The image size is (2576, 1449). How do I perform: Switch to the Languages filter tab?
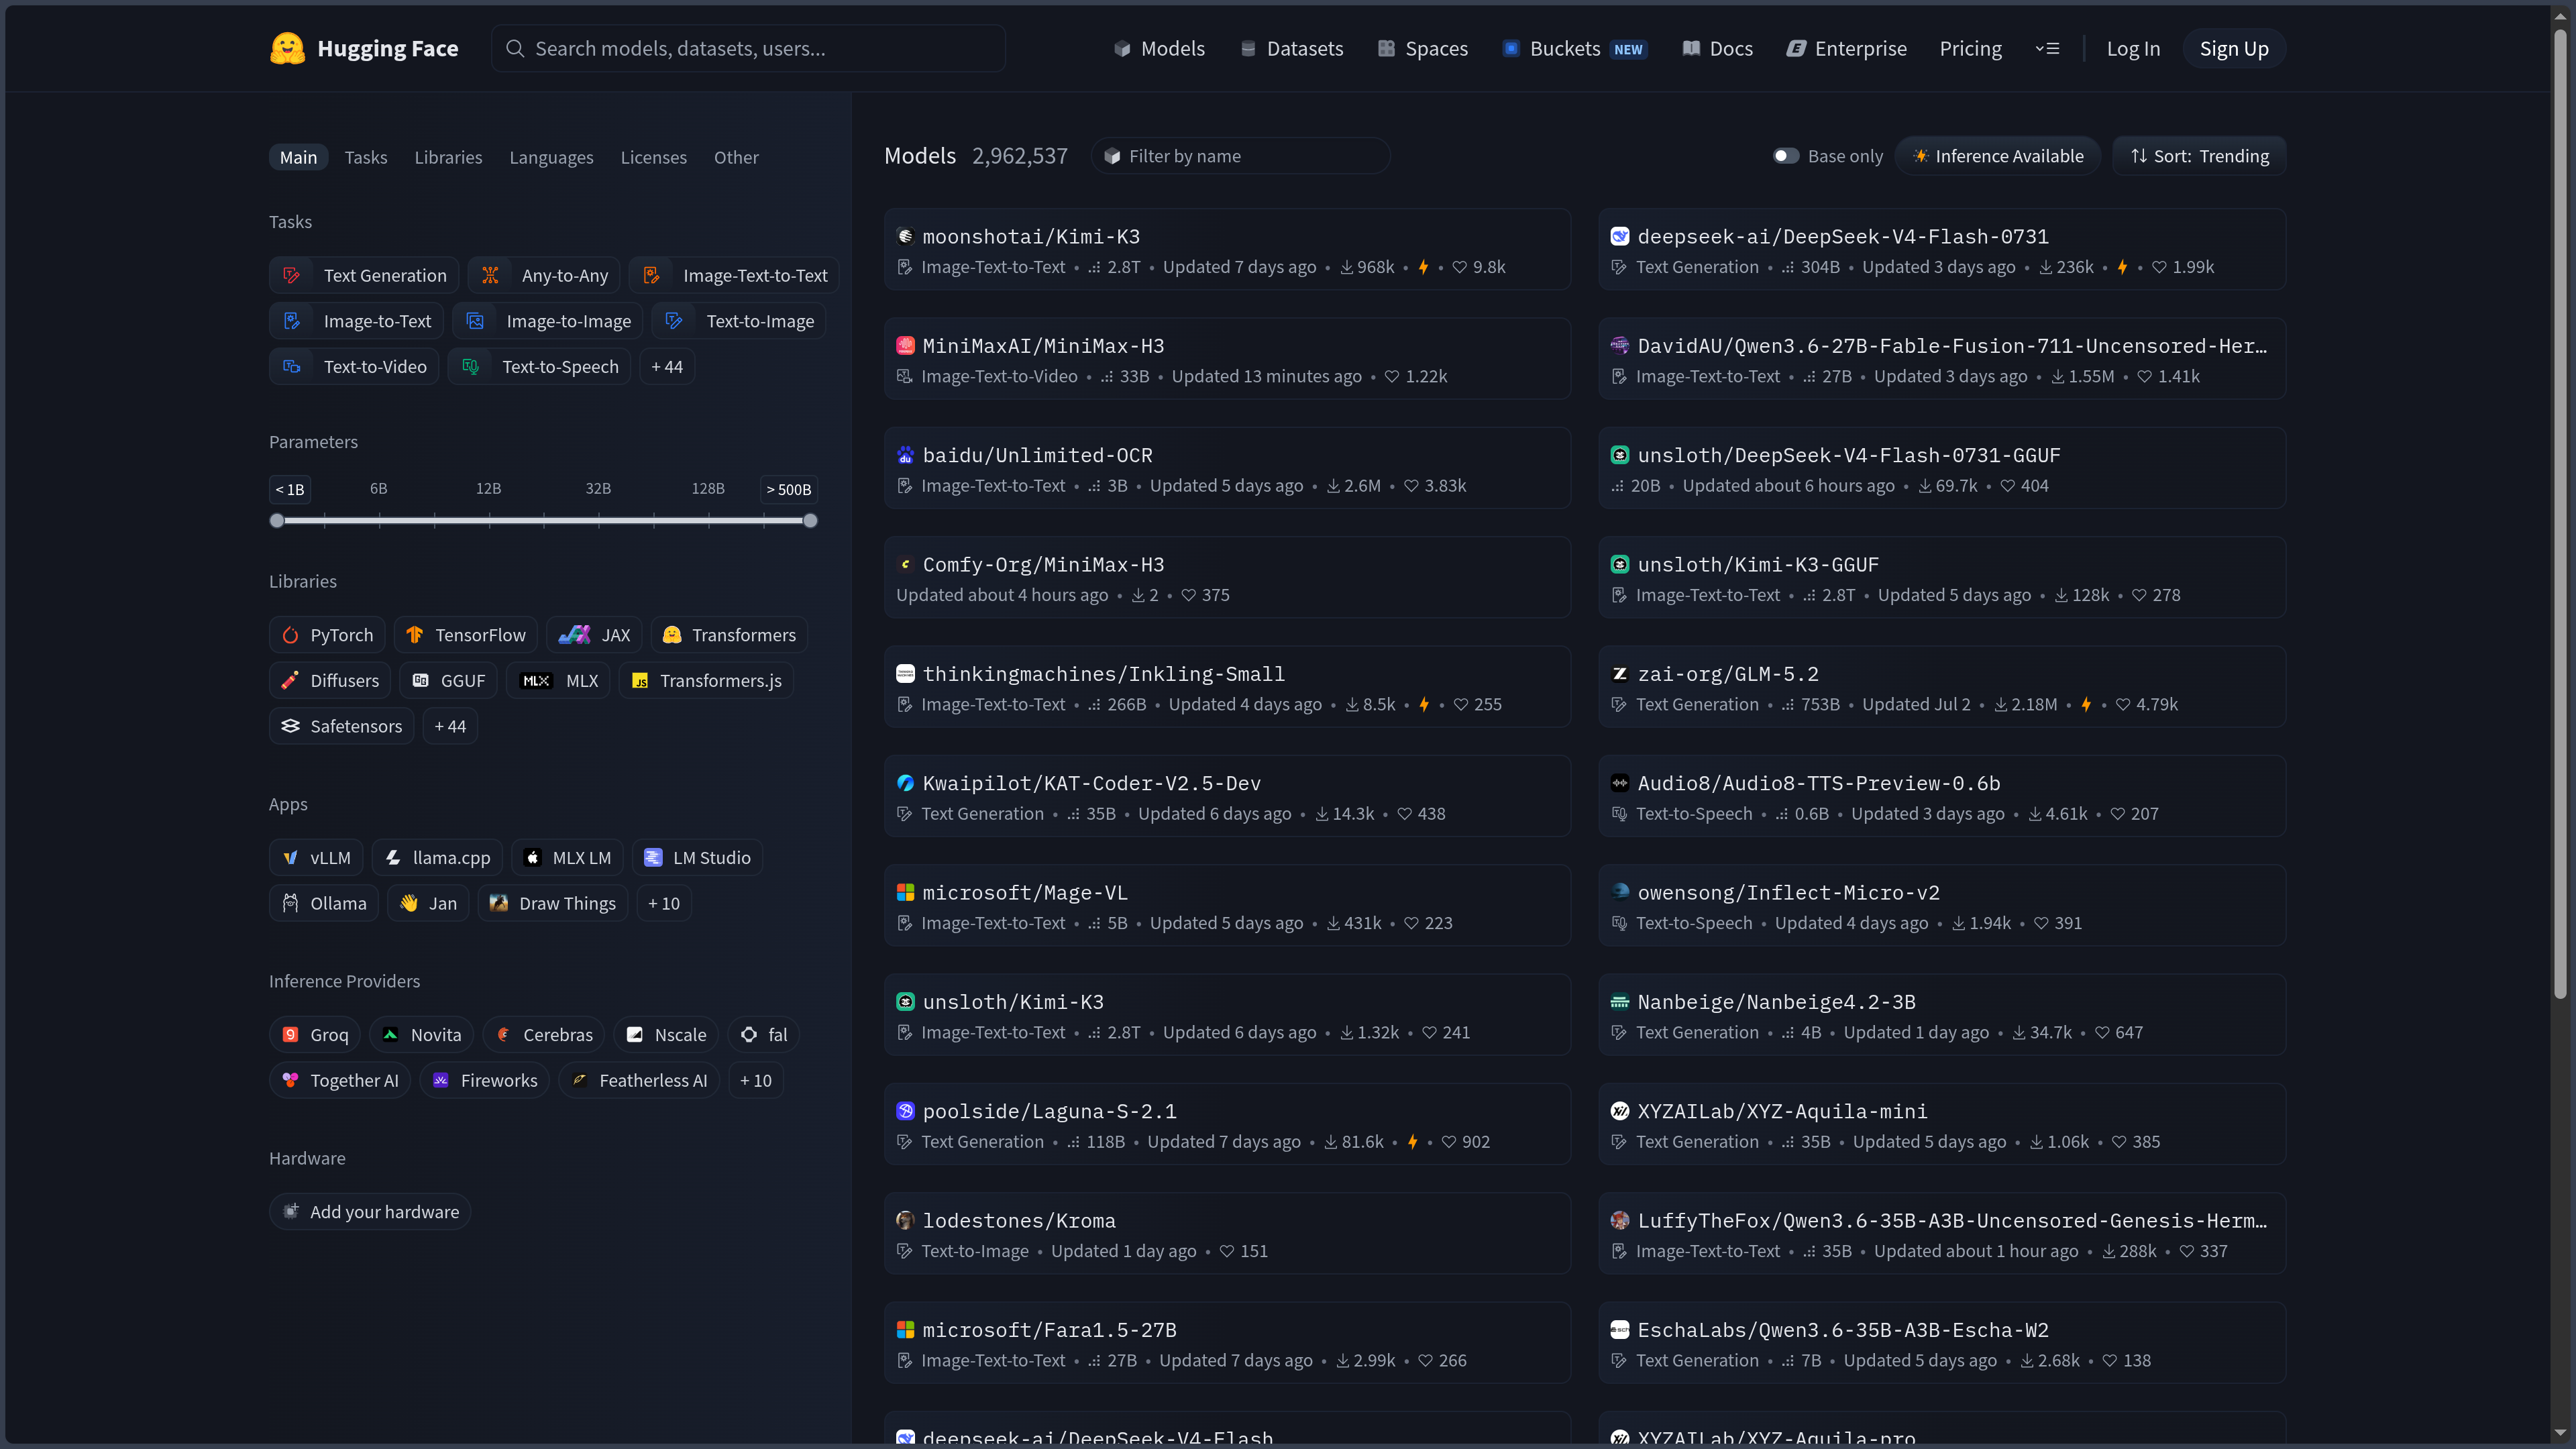tap(551, 157)
